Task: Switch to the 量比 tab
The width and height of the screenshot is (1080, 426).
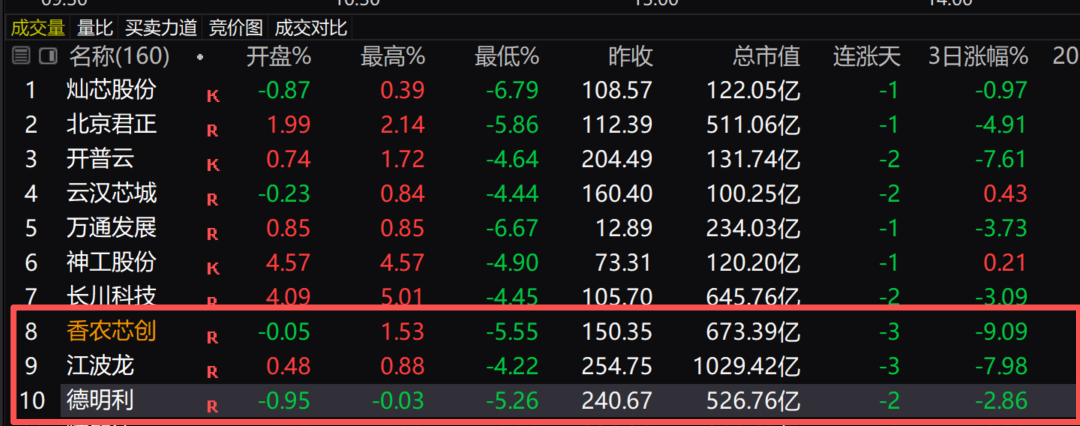Action: point(95,28)
